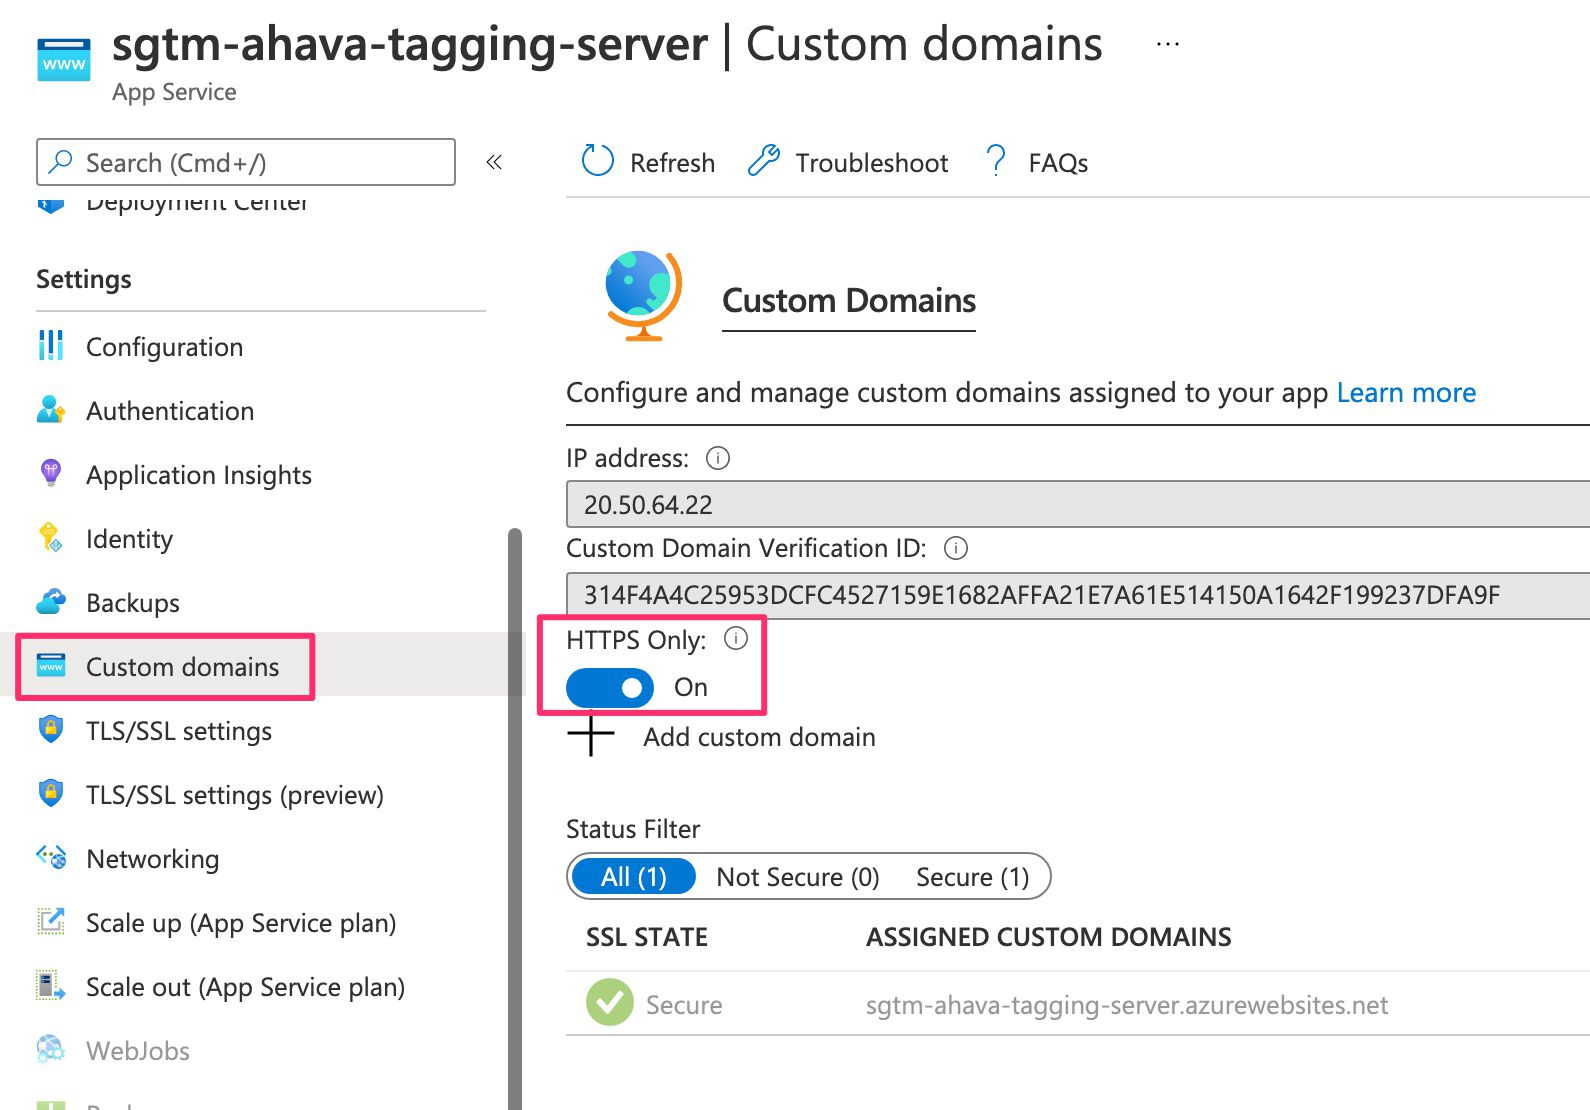The image size is (1590, 1110).
Task: Show the Custom Domain Verification ID info icon
Action: tap(956, 548)
